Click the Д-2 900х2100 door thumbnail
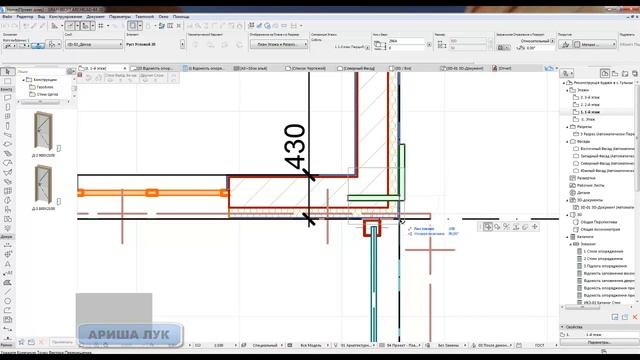 pos(43,131)
